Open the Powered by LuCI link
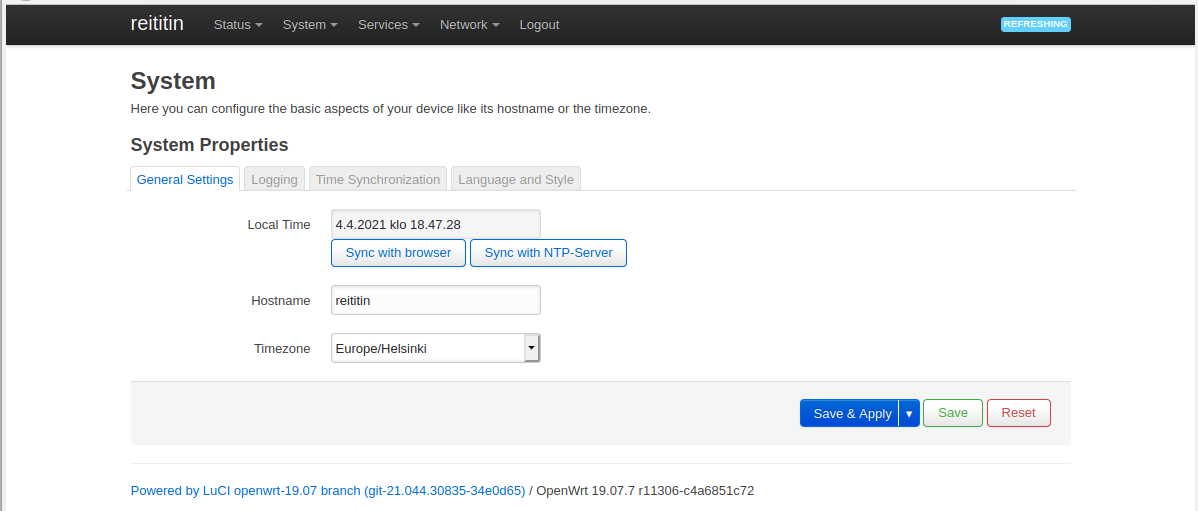This screenshot has width=1198, height=511. click(327, 491)
